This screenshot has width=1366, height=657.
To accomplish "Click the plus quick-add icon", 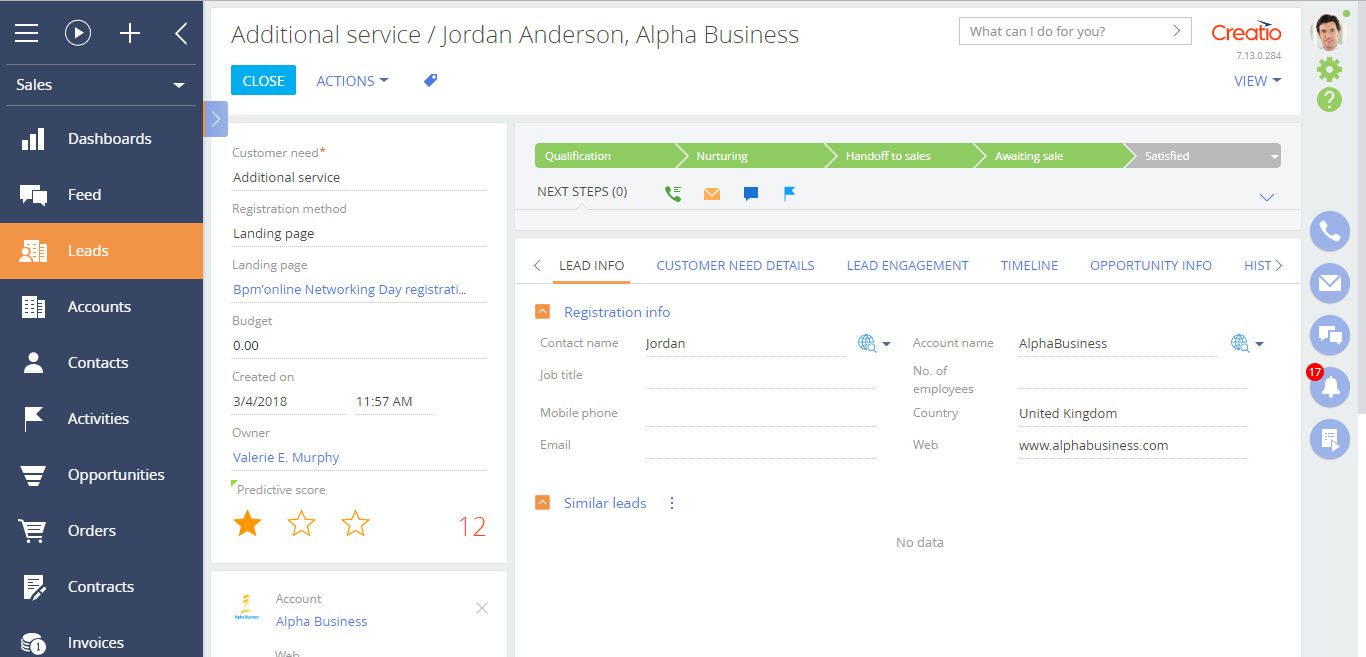I will tap(130, 33).
